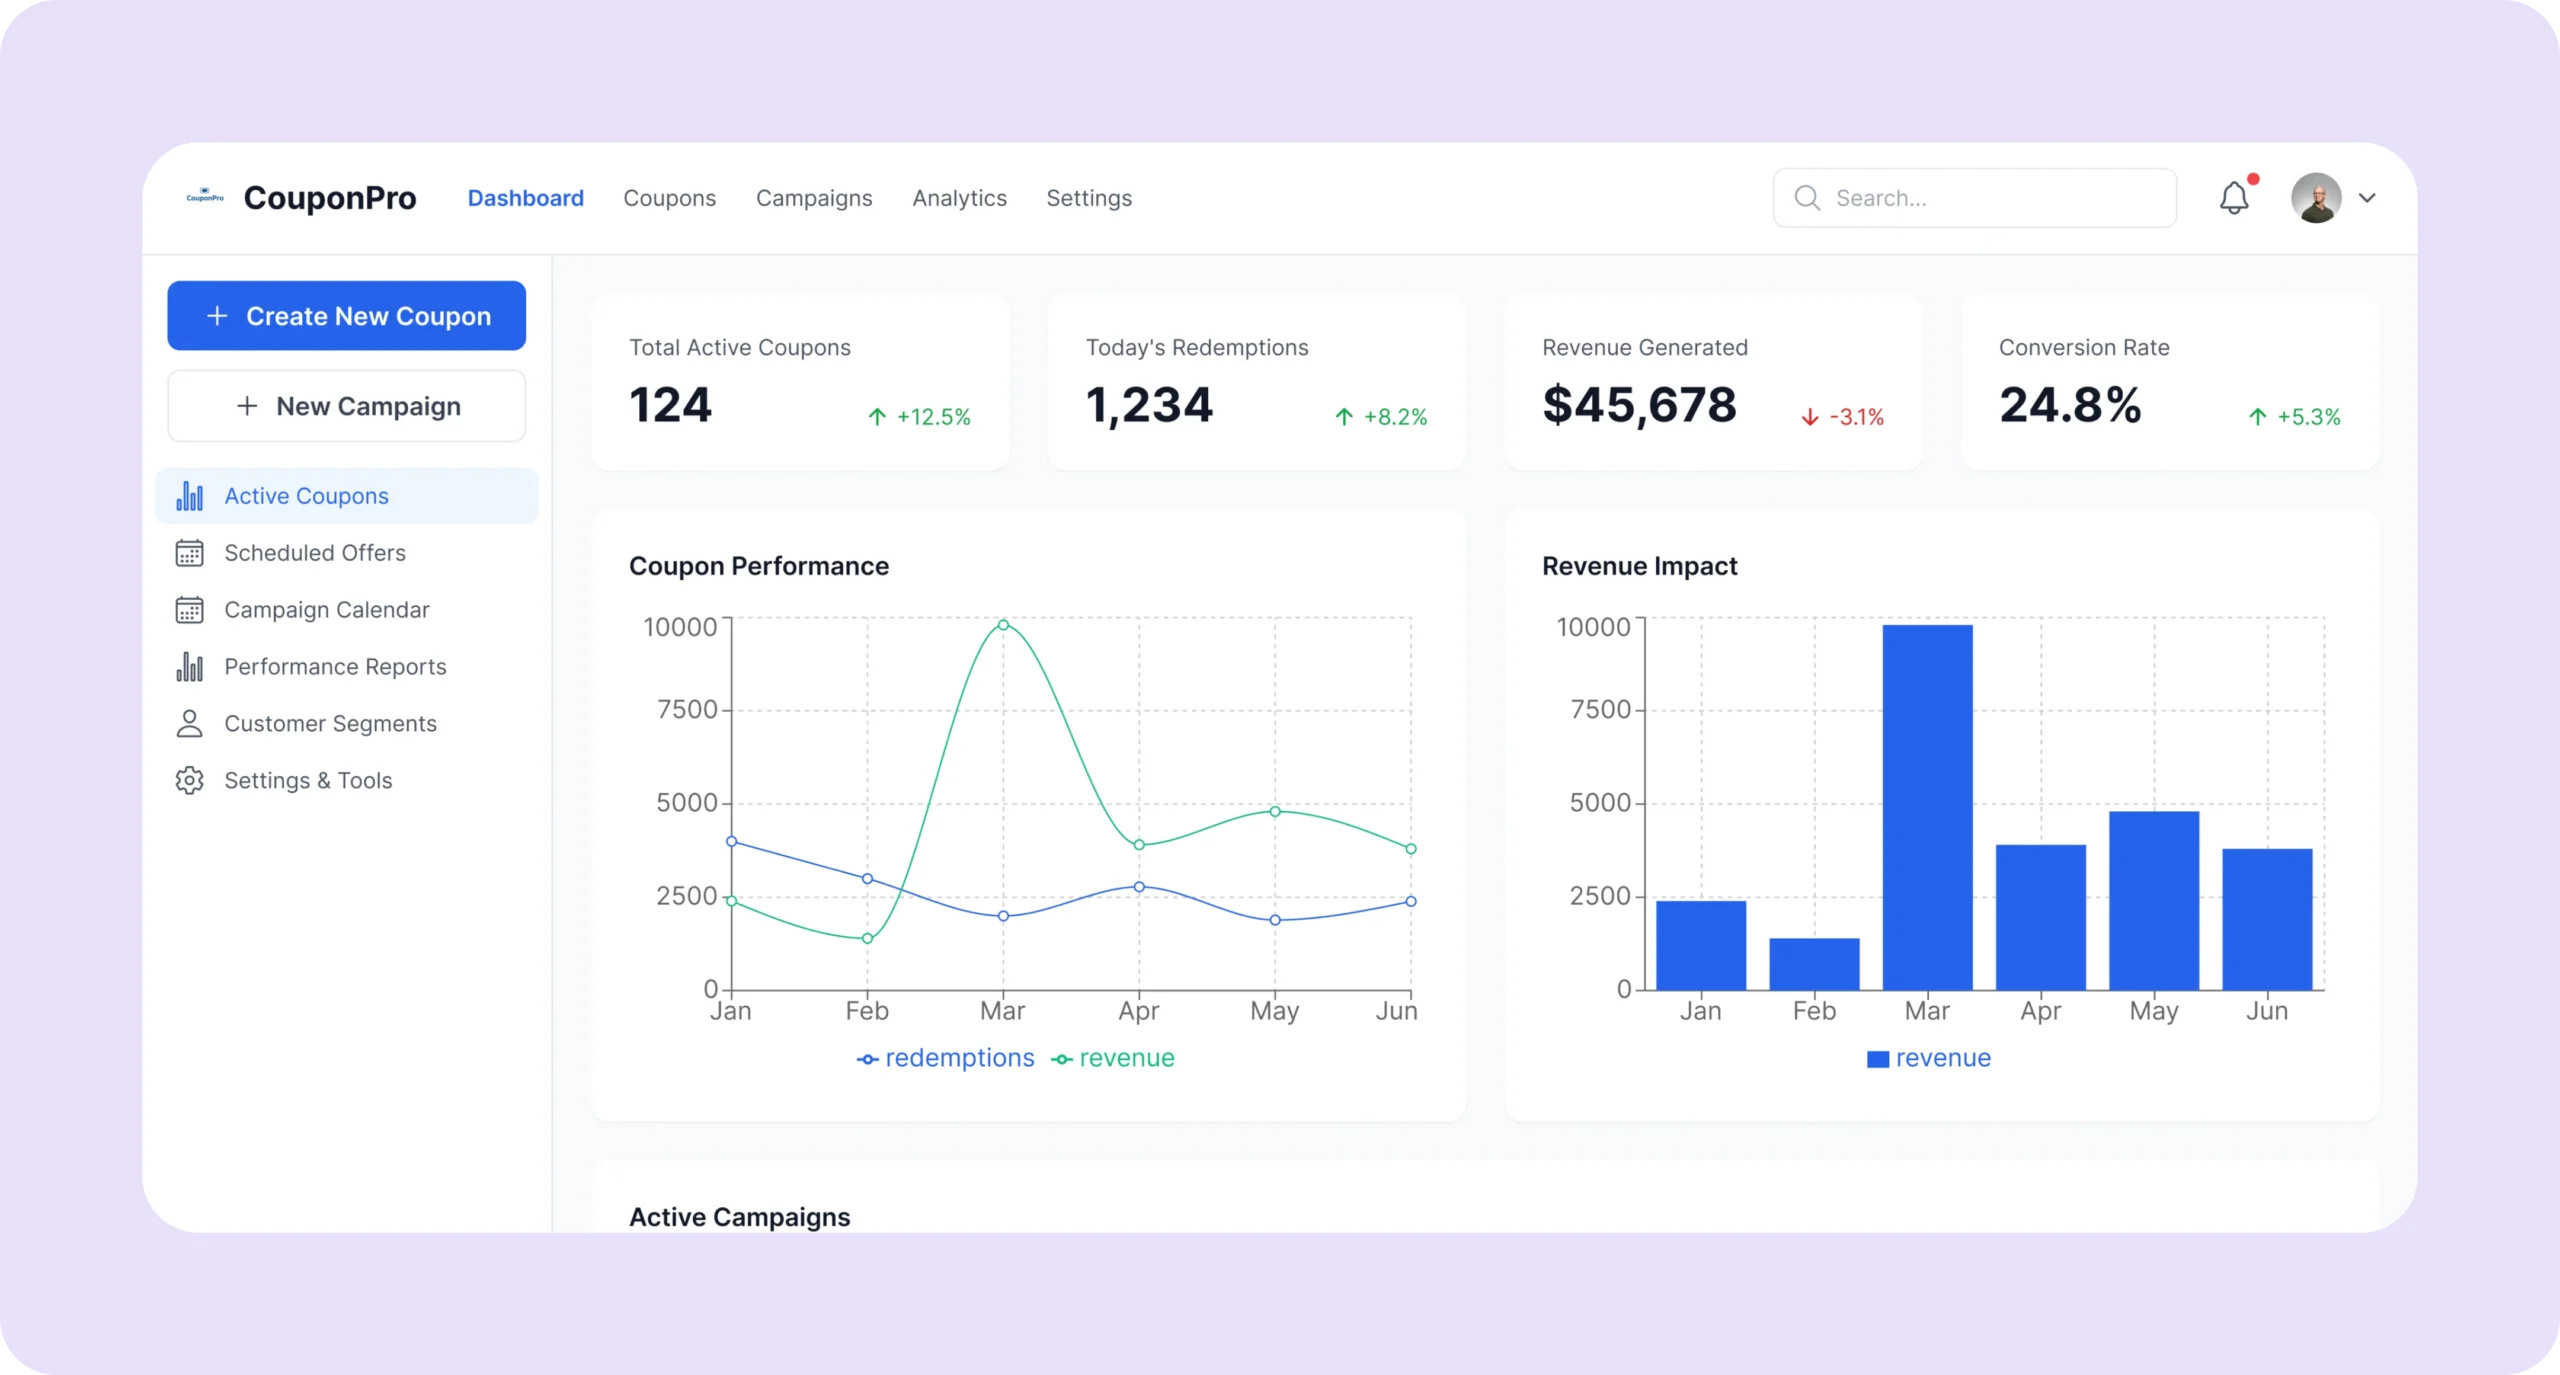Toggle green revenue series in Coupon Performance legend
2560x1375 pixels.
pyautogui.click(x=1113, y=1058)
